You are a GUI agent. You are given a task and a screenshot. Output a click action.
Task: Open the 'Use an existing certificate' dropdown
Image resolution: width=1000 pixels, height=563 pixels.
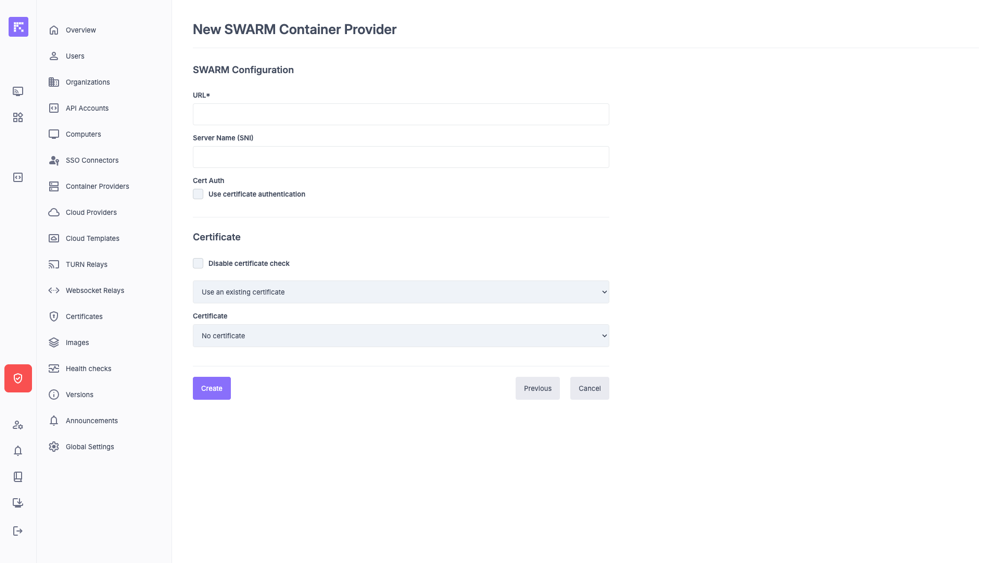[400, 292]
